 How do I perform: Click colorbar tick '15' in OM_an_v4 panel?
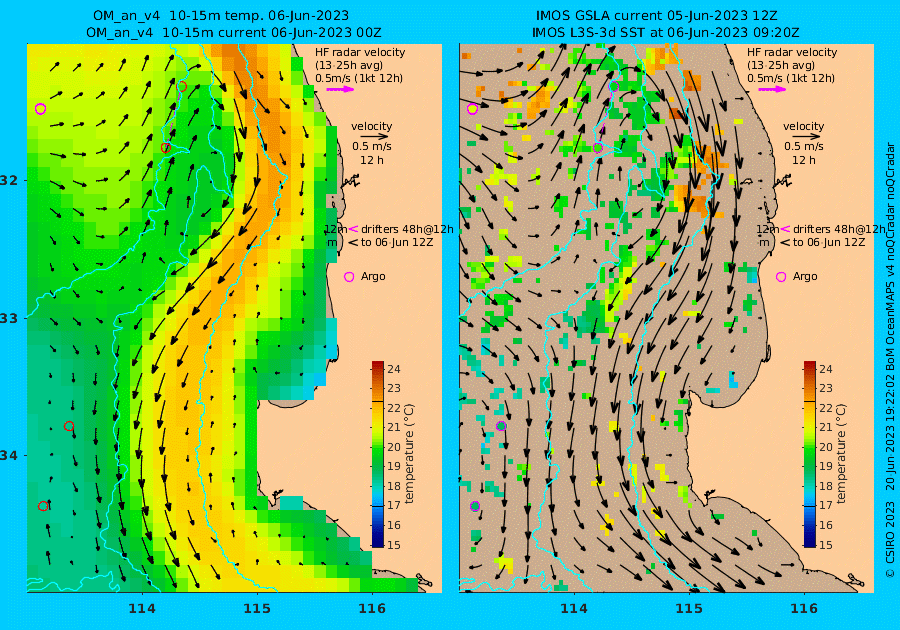coord(394,545)
